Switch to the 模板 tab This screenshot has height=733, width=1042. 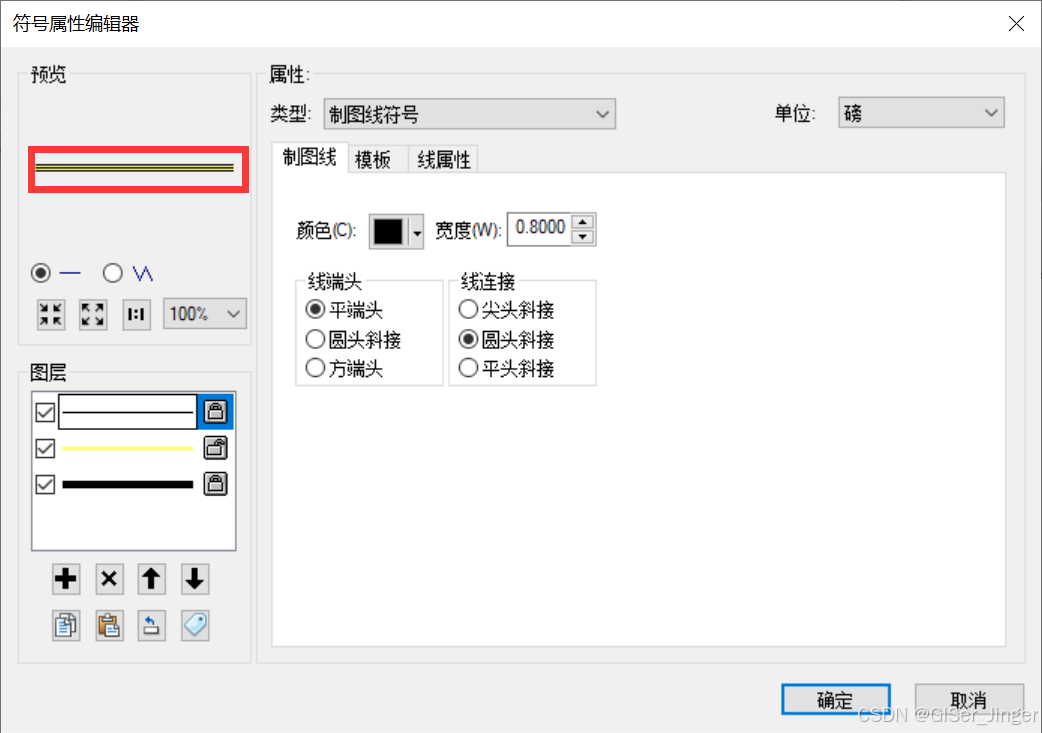point(377,159)
